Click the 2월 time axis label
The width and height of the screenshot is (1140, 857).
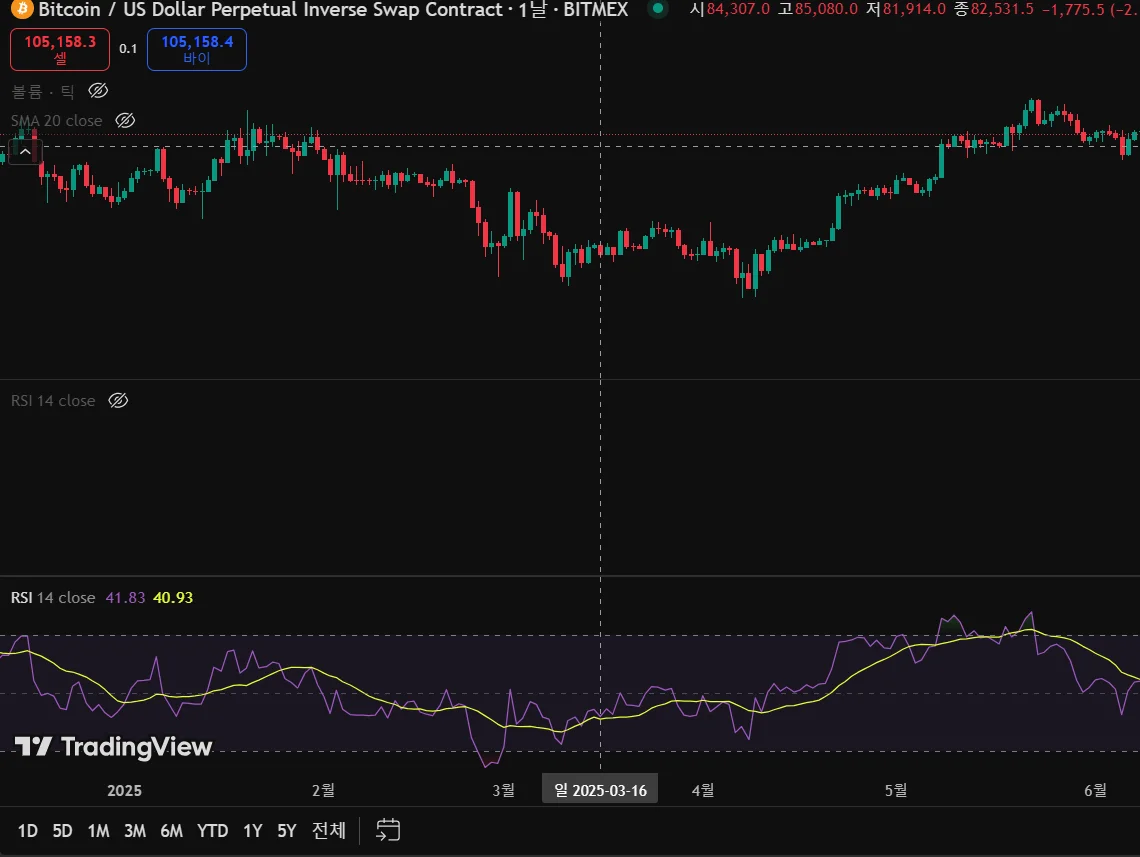(x=324, y=789)
